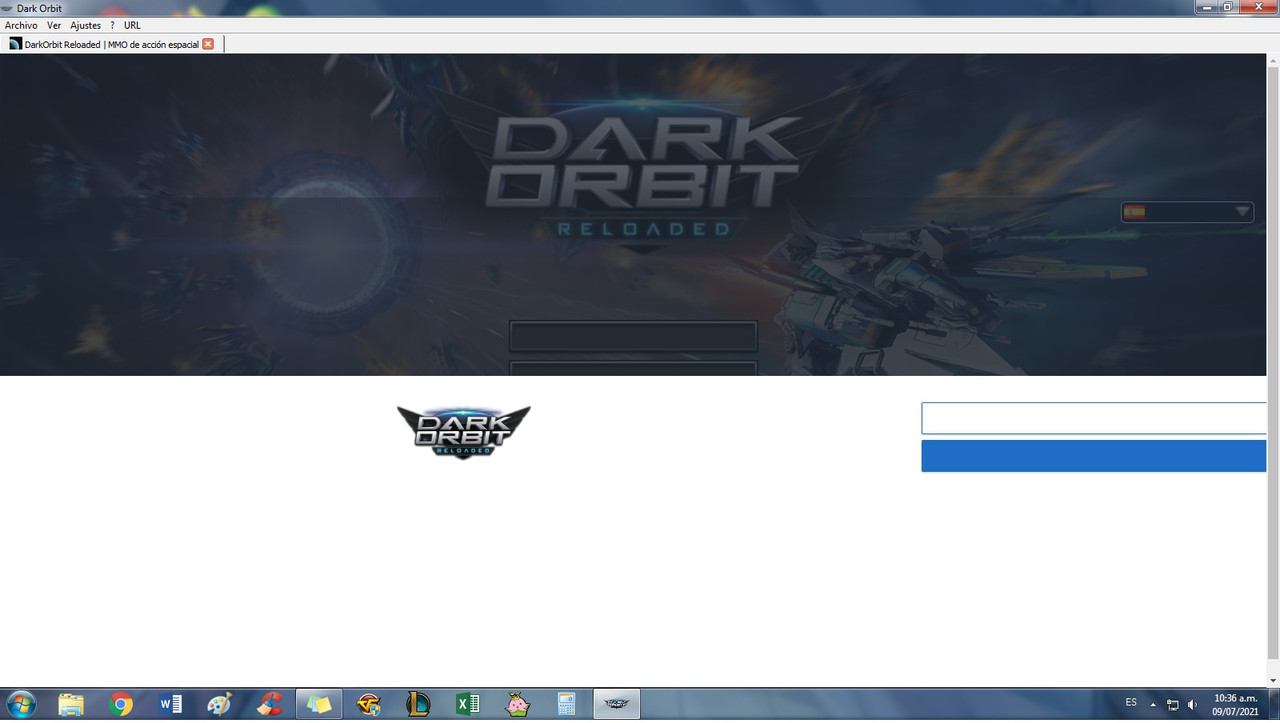Open network status tray icon

1173,704
